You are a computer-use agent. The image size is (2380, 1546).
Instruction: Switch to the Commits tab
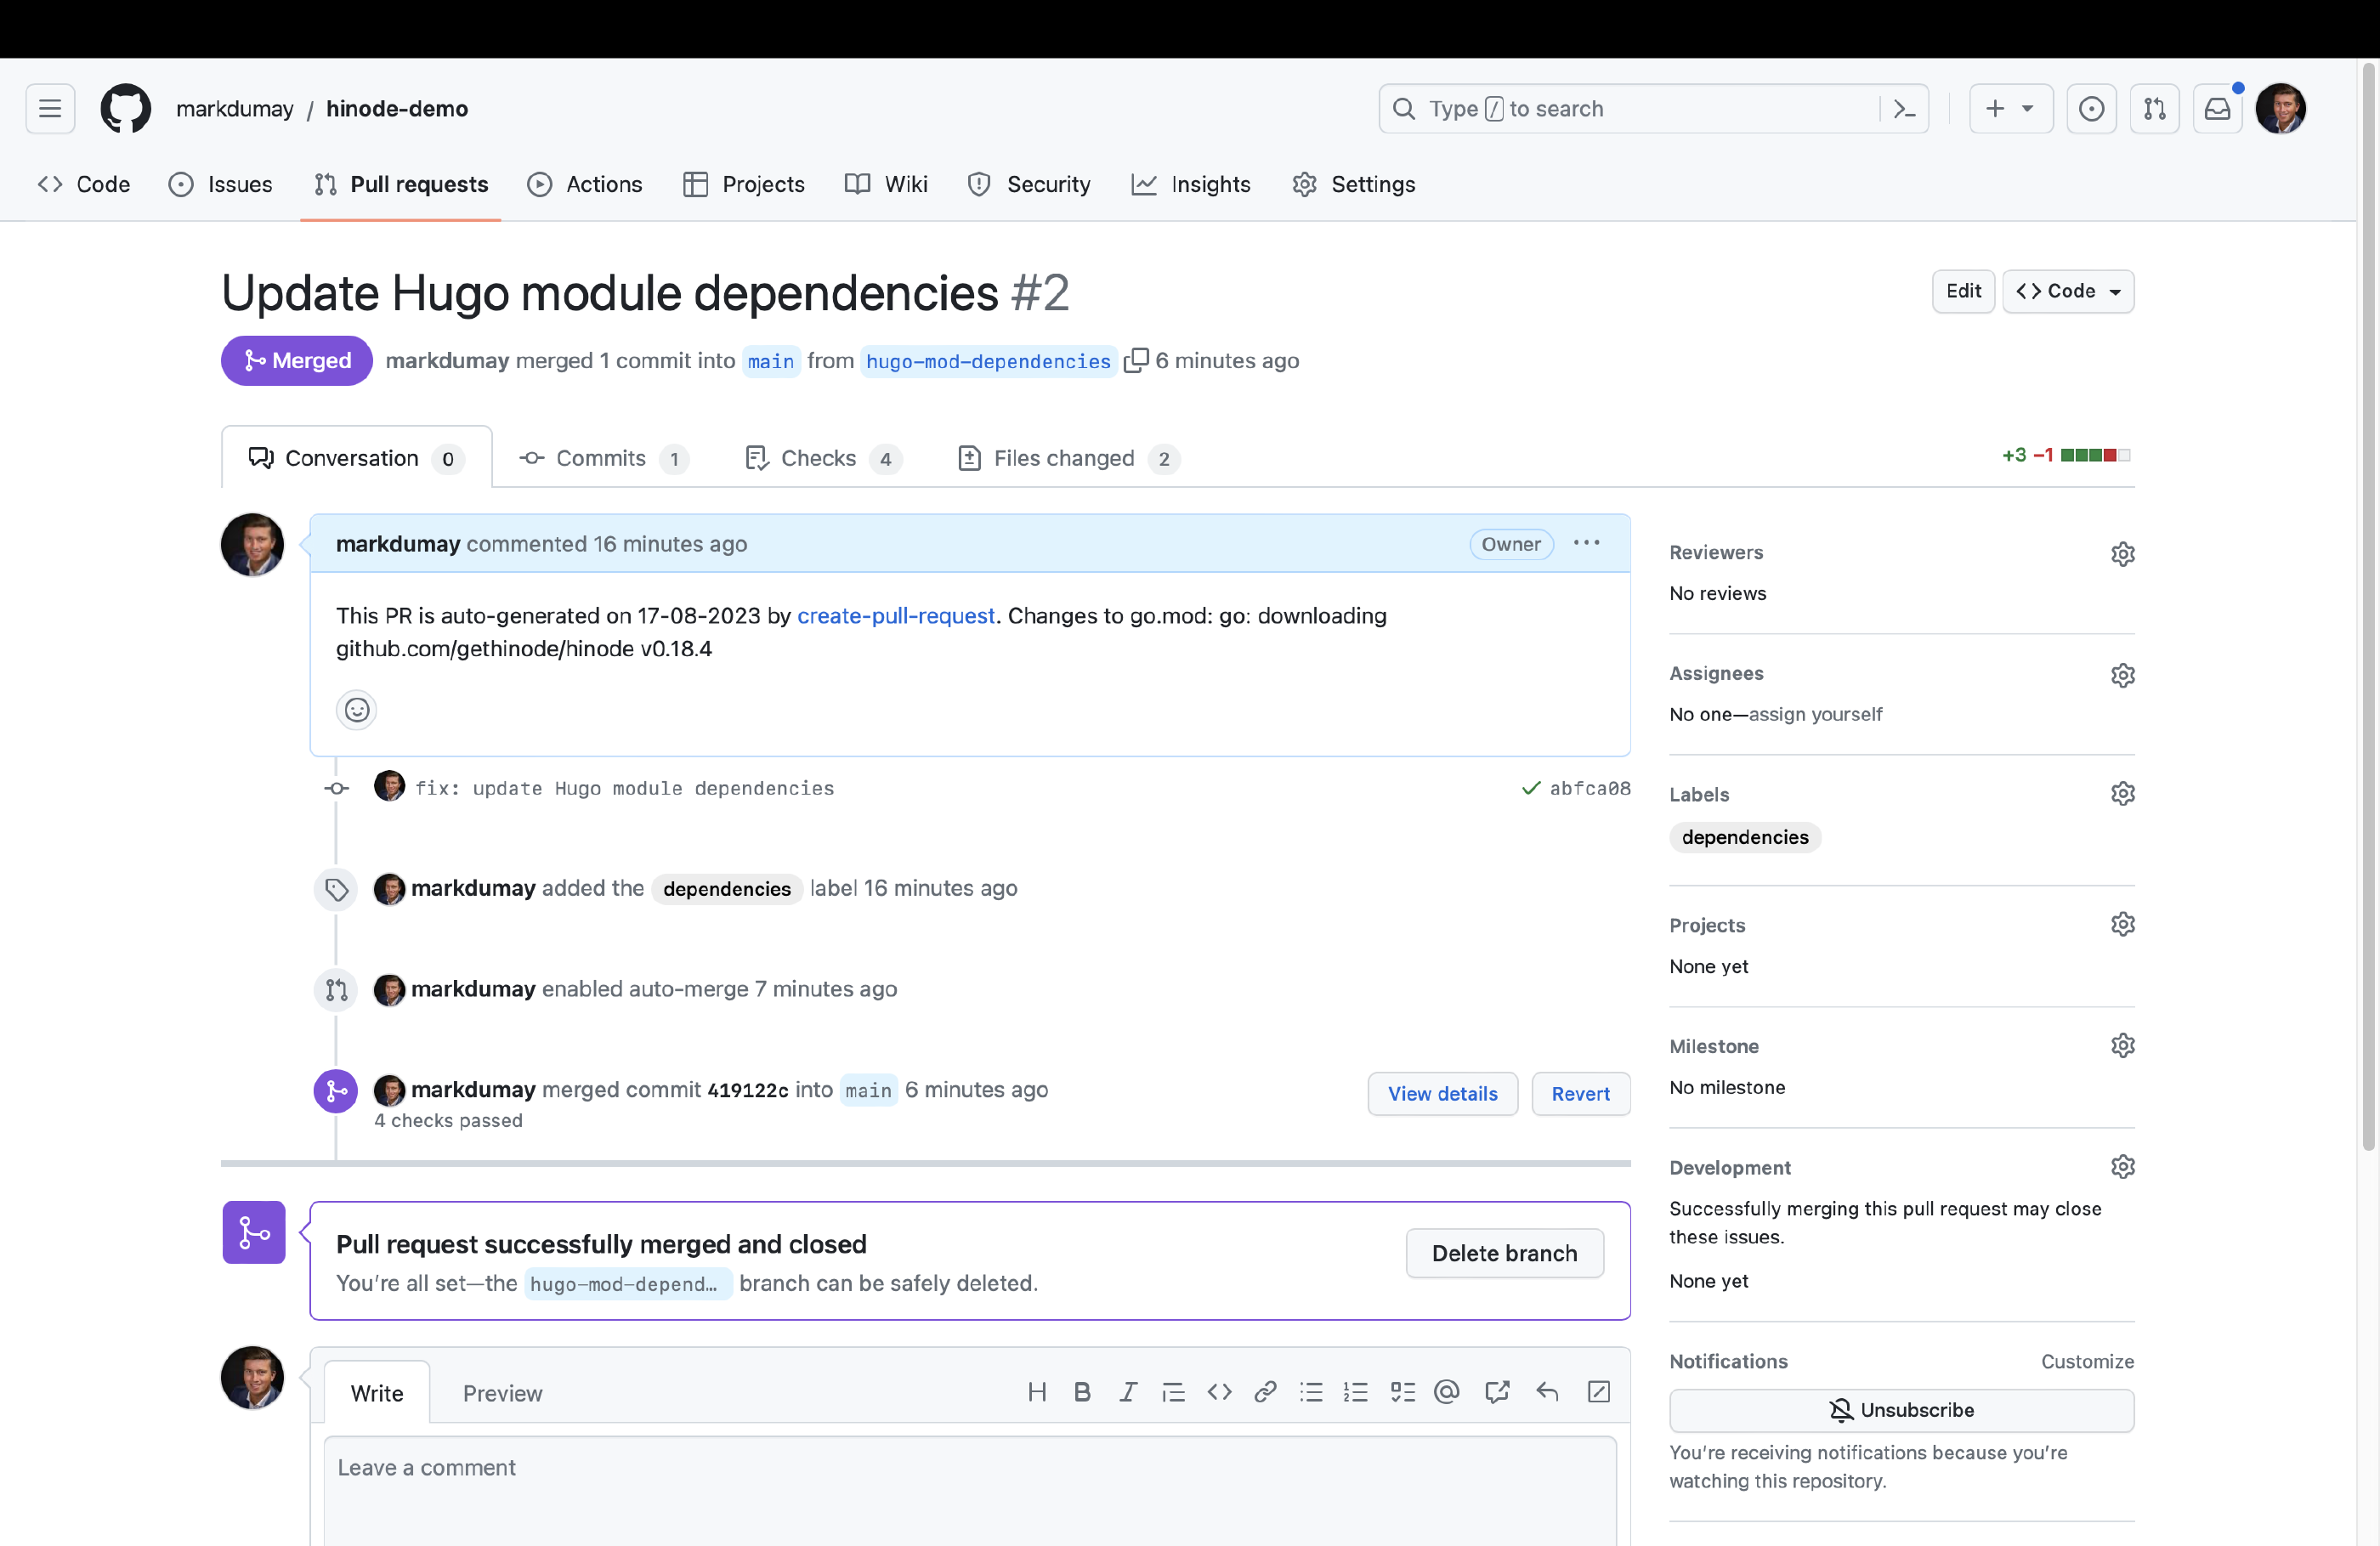click(600, 456)
